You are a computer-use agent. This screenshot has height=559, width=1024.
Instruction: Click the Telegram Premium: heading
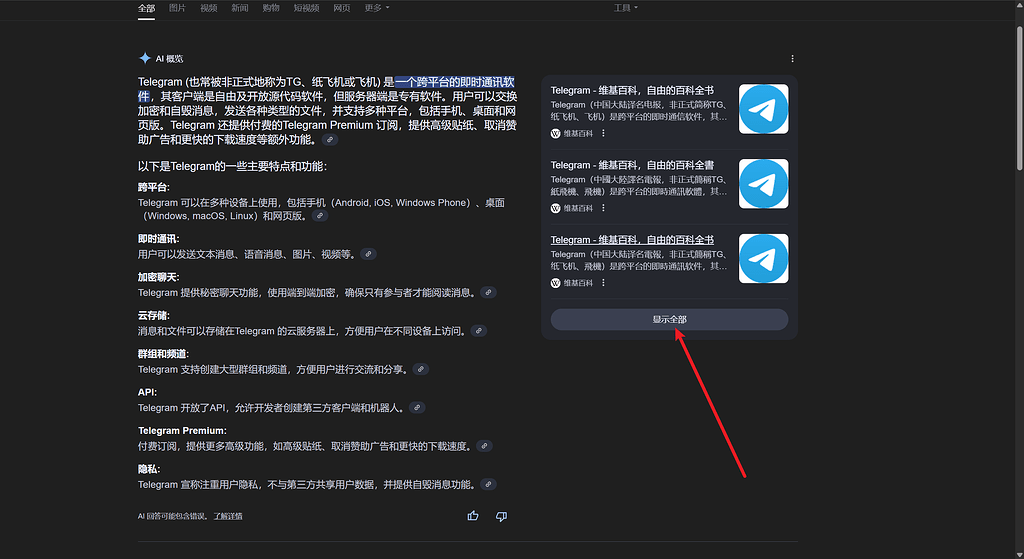(182, 431)
